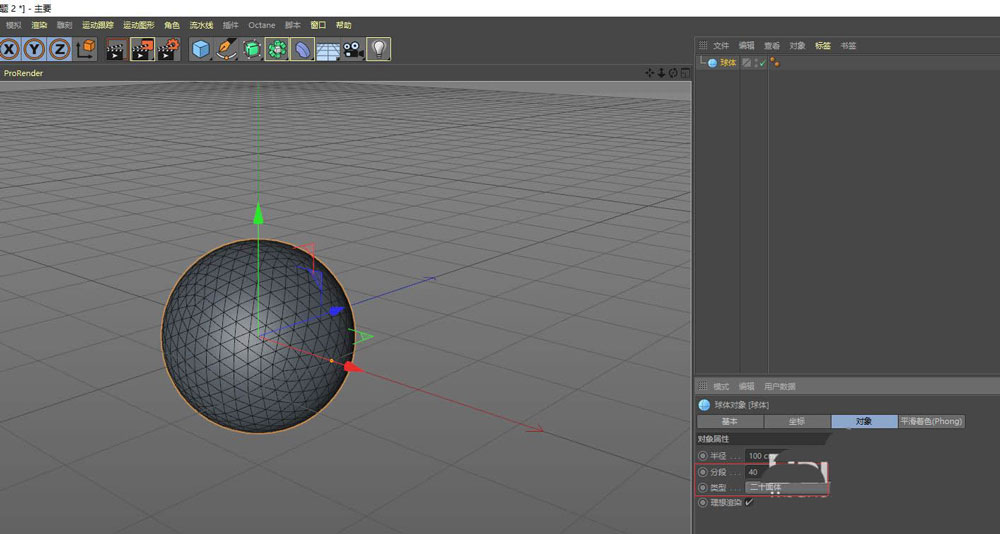Select the 球体 object in object manager
The width and height of the screenshot is (1000, 534).
point(727,63)
